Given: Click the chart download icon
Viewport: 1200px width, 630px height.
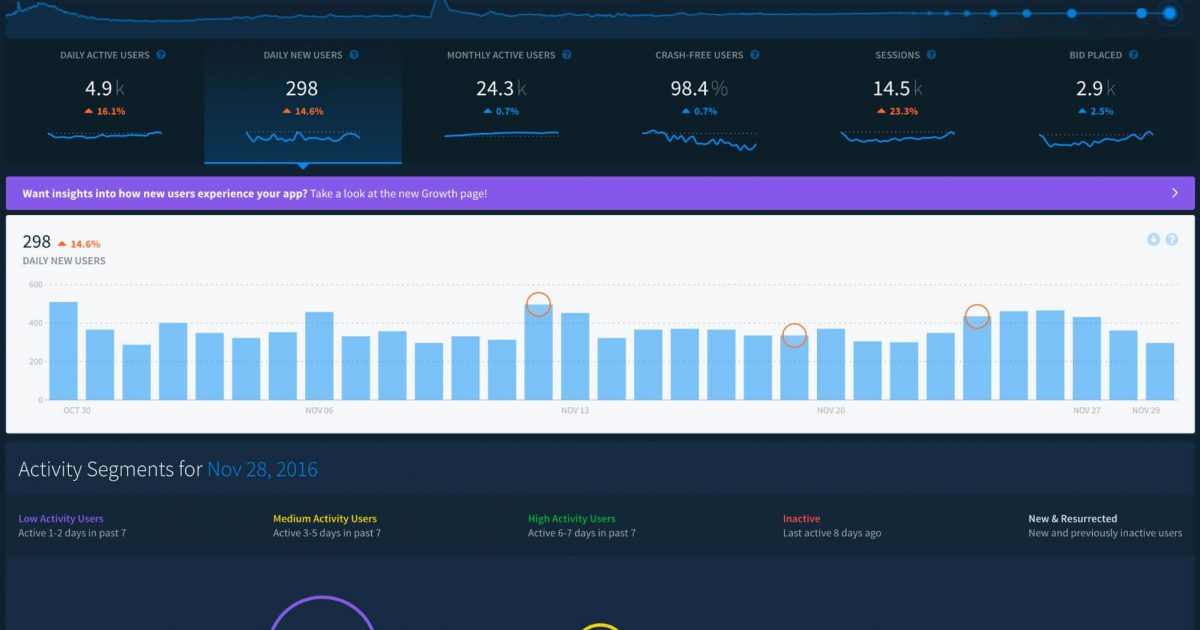Looking at the screenshot, I should click(1153, 239).
